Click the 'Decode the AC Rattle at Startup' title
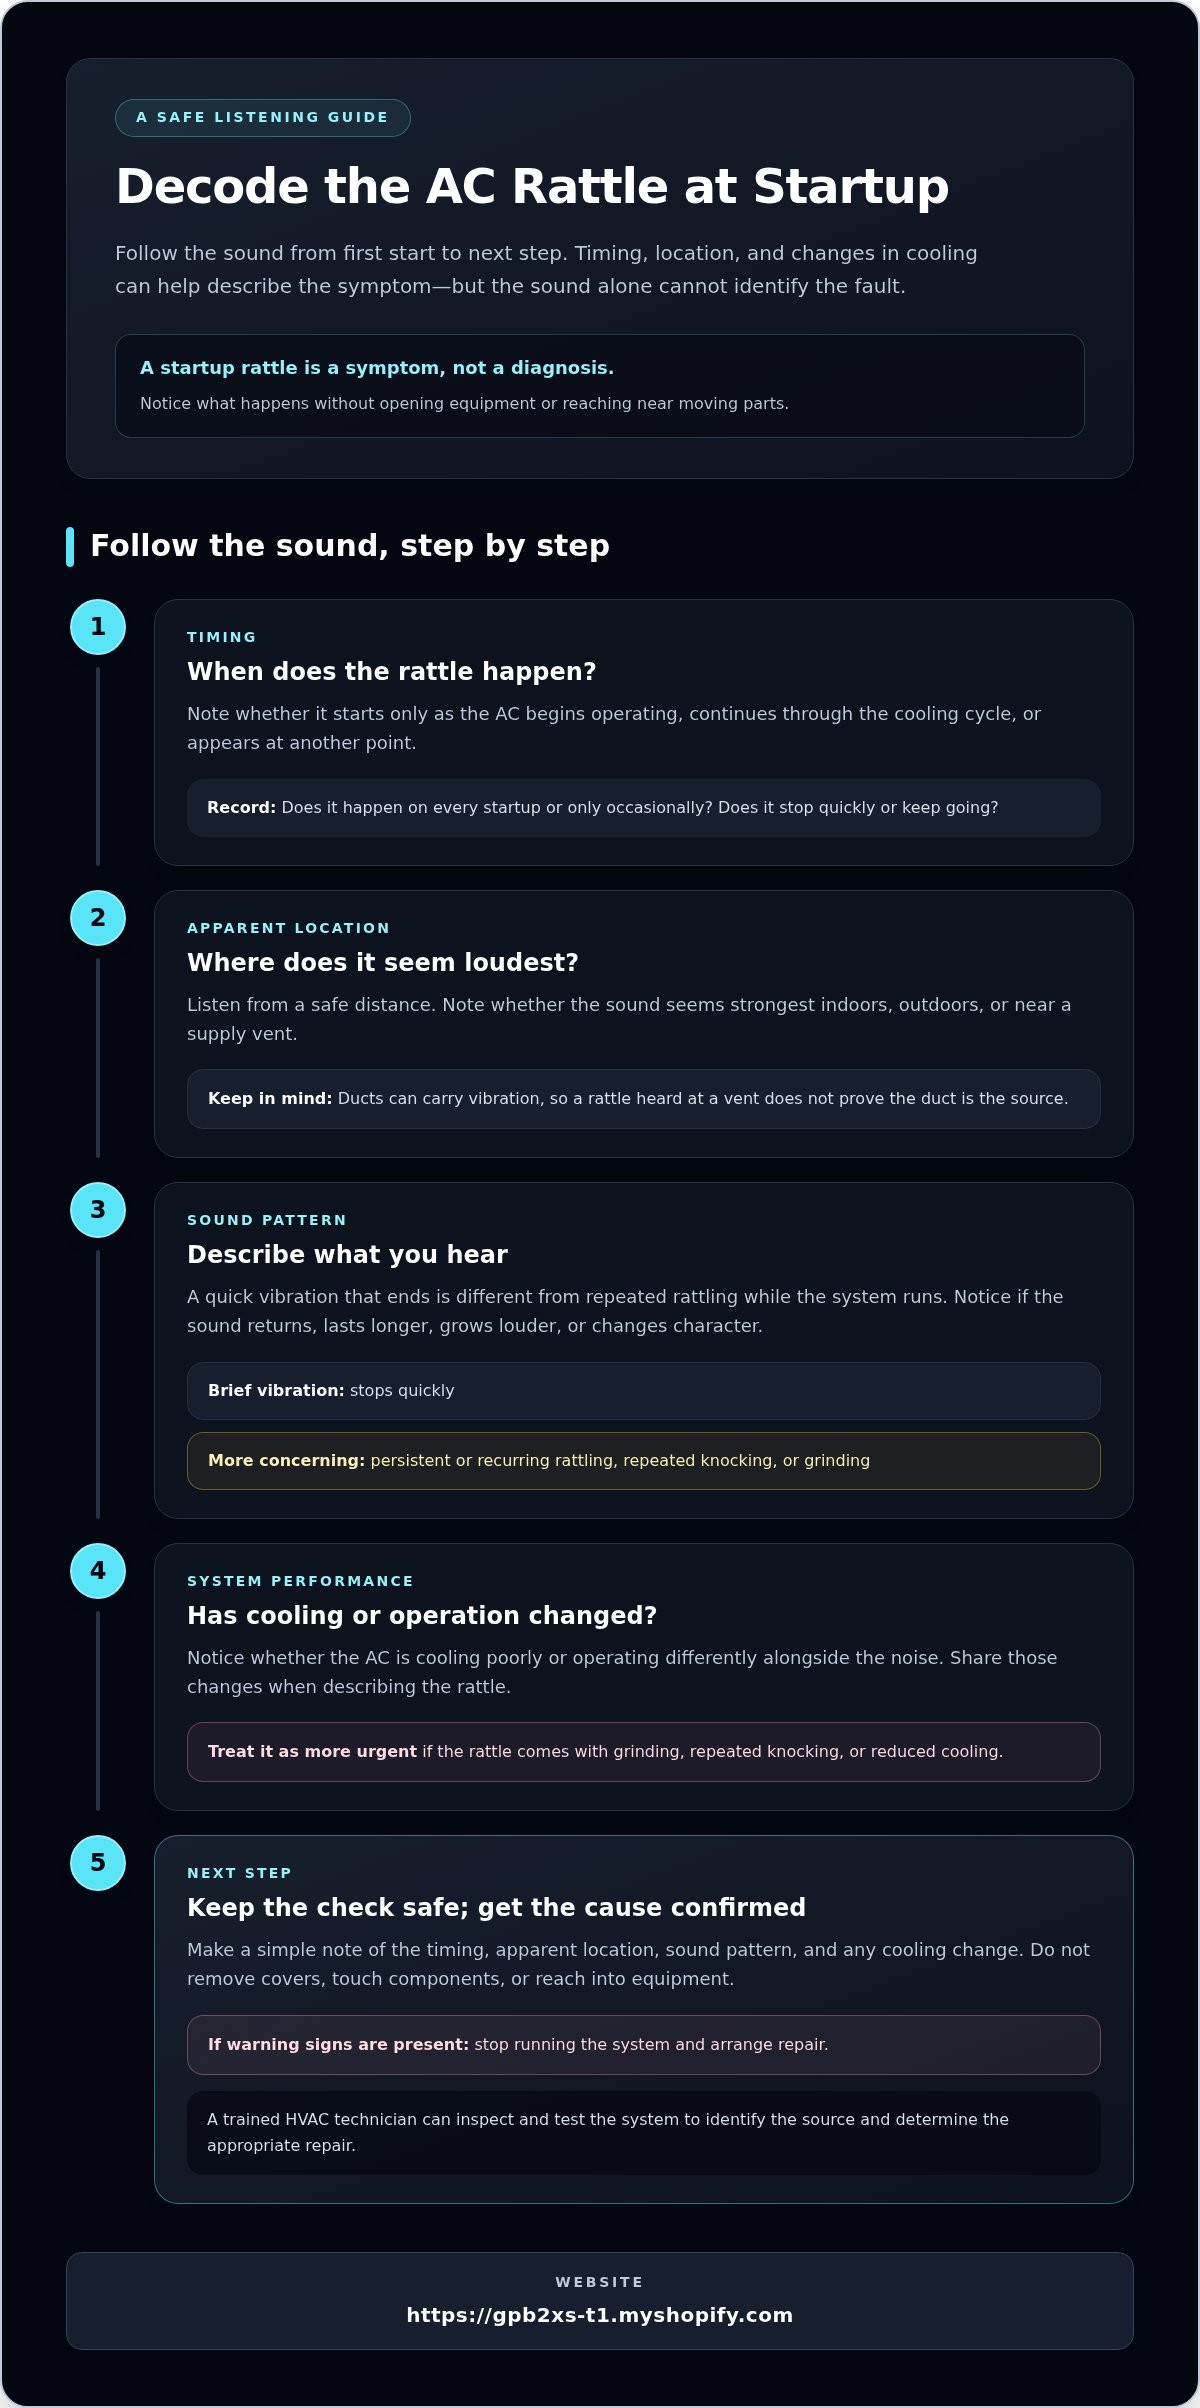Viewport: 1200px width, 2408px height. tap(532, 187)
